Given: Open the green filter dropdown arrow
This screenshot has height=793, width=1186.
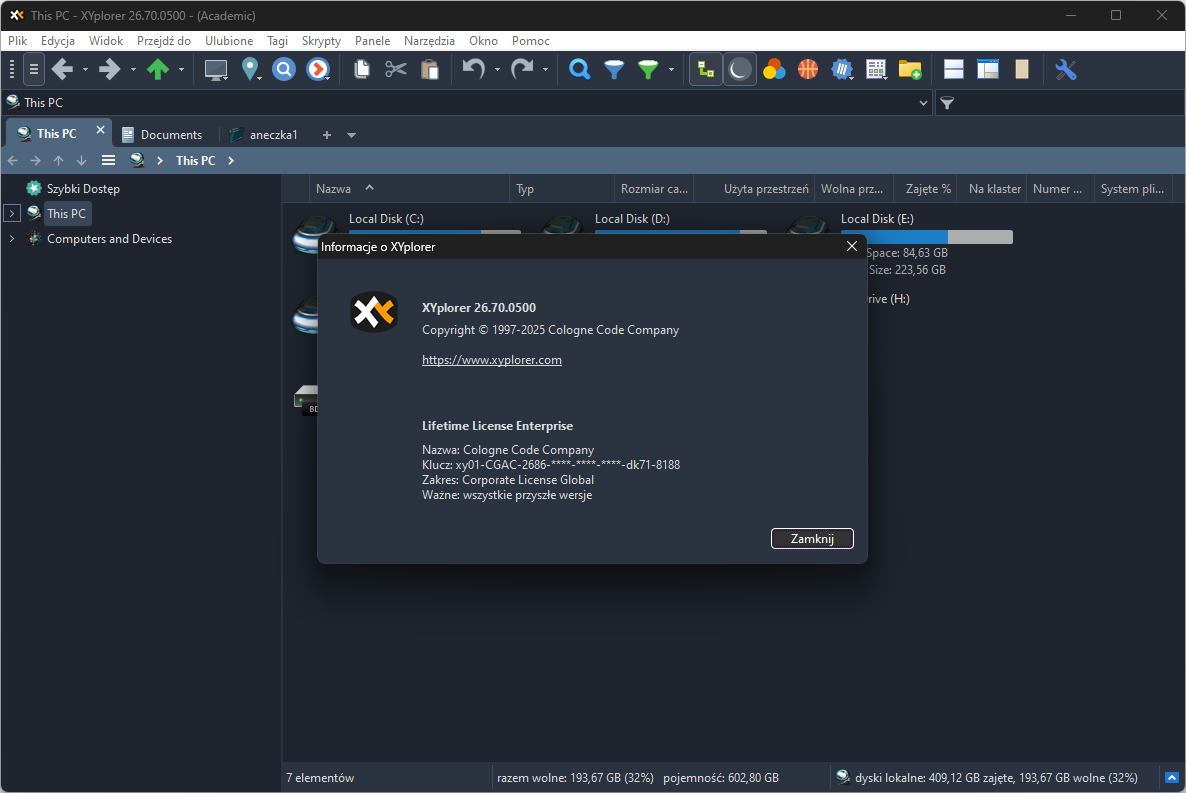Looking at the screenshot, I should pos(671,70).
